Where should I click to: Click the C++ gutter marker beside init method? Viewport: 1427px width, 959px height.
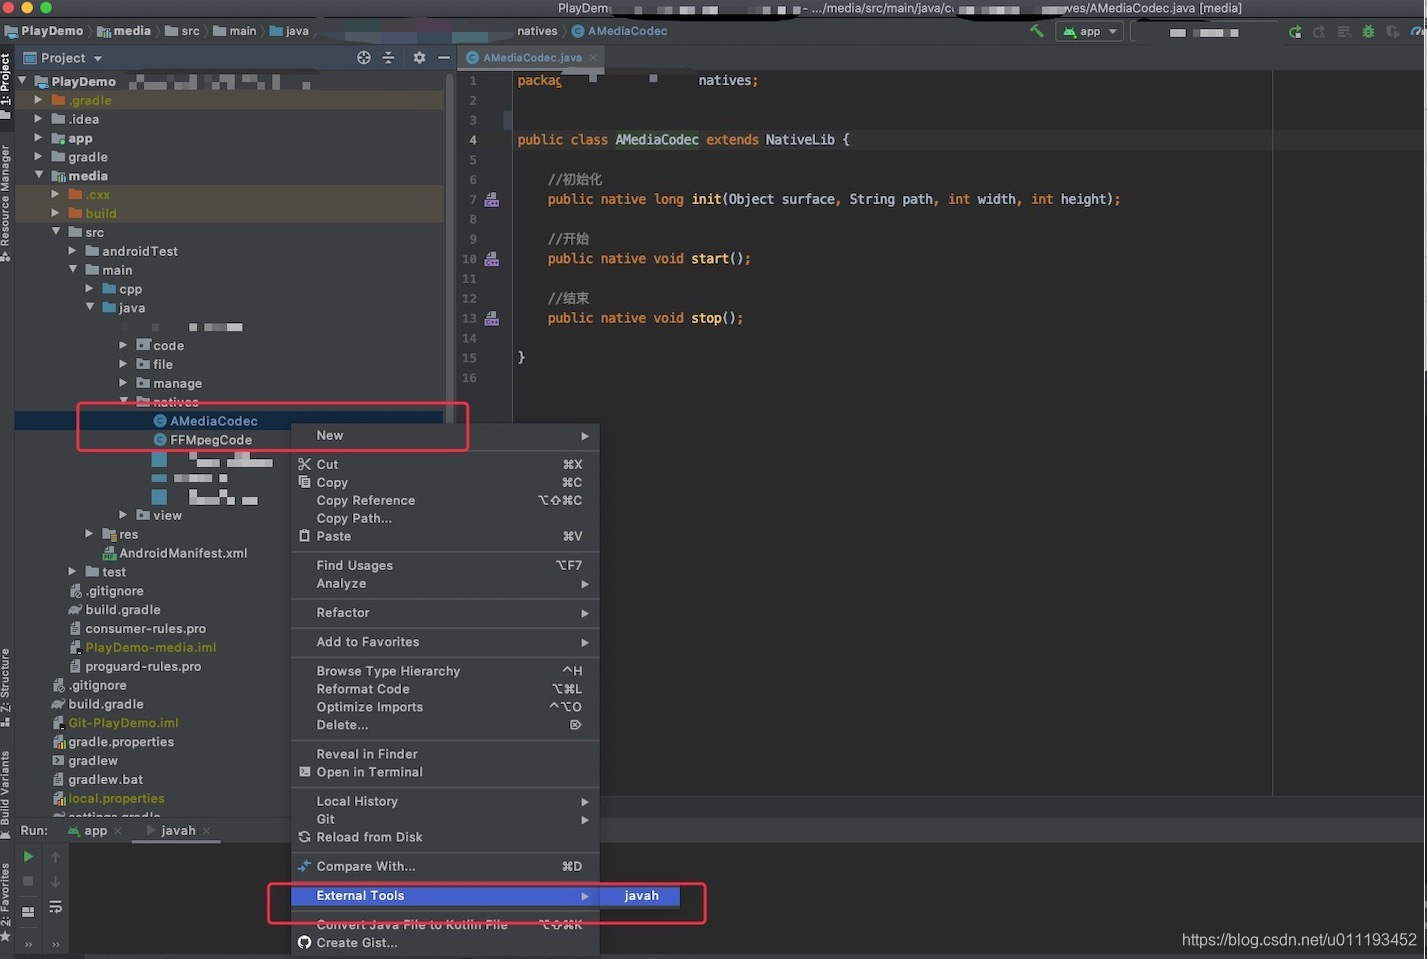pos(491,199)
